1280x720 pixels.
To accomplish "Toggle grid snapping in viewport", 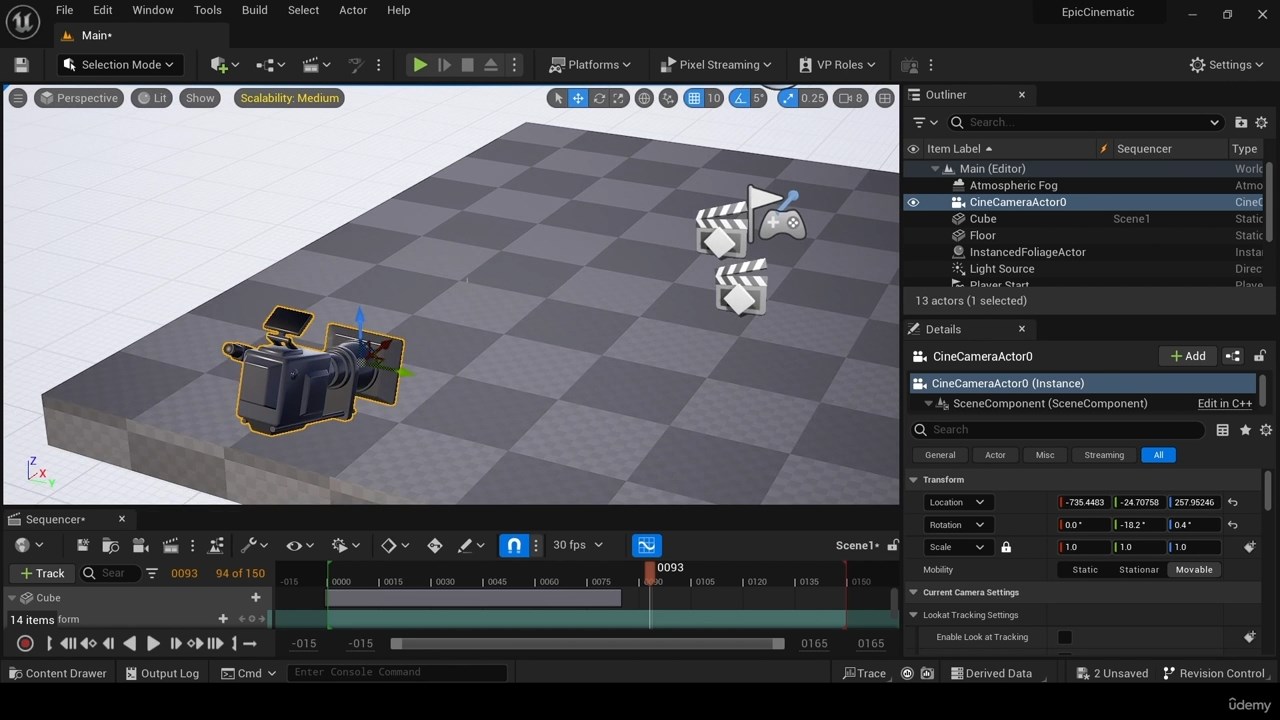I will [694, 98].
